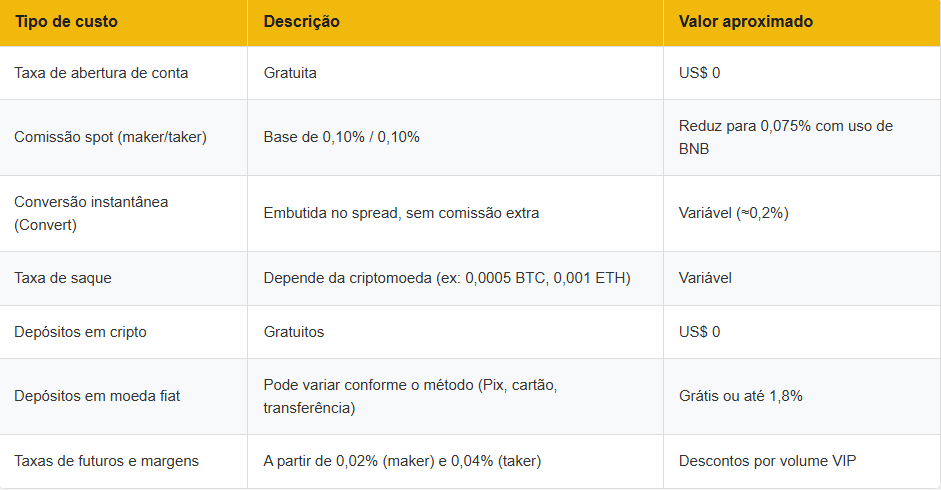Viewport: 941px width, 490px height.
Task: Select the 'Reduz para 0,075% com uso de BNB' cell
Action: (785, 137)
